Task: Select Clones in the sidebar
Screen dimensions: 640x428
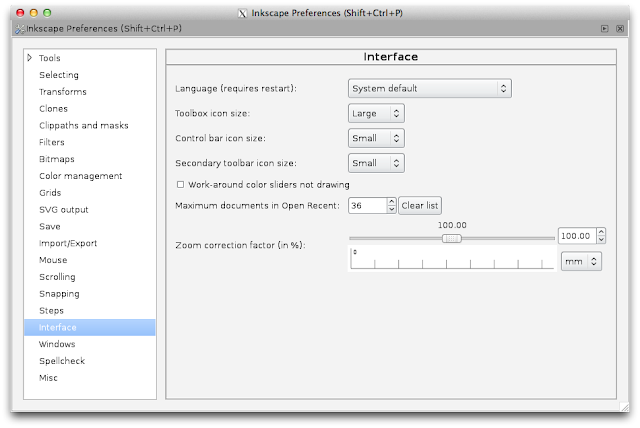Action: click(x=53, y=109)
